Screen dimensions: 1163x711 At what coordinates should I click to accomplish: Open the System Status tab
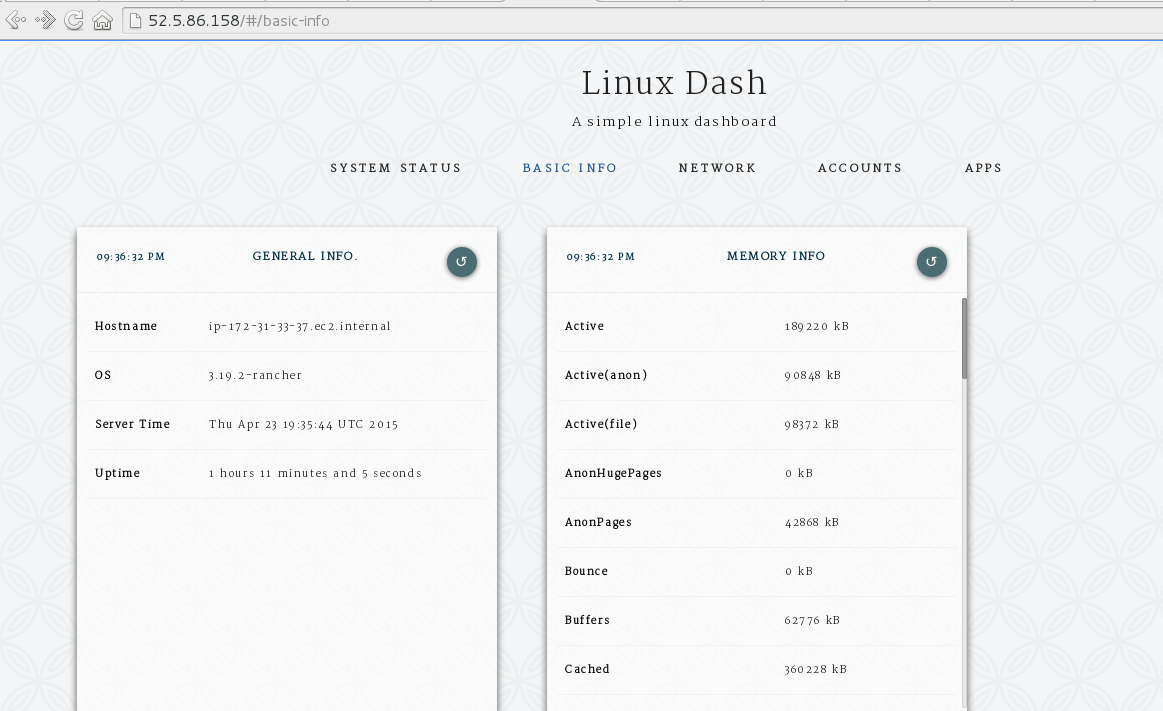tap(396, 168)
